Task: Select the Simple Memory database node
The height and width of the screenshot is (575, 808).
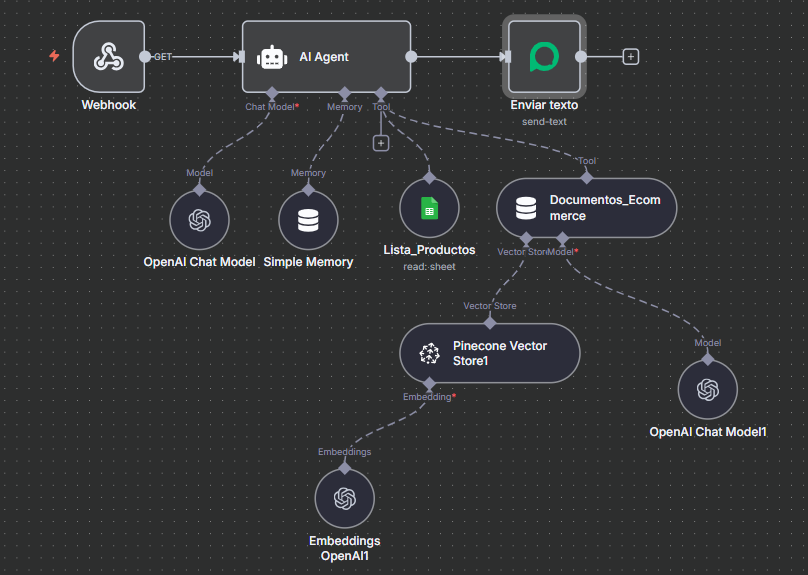Action: click(308, 220)
